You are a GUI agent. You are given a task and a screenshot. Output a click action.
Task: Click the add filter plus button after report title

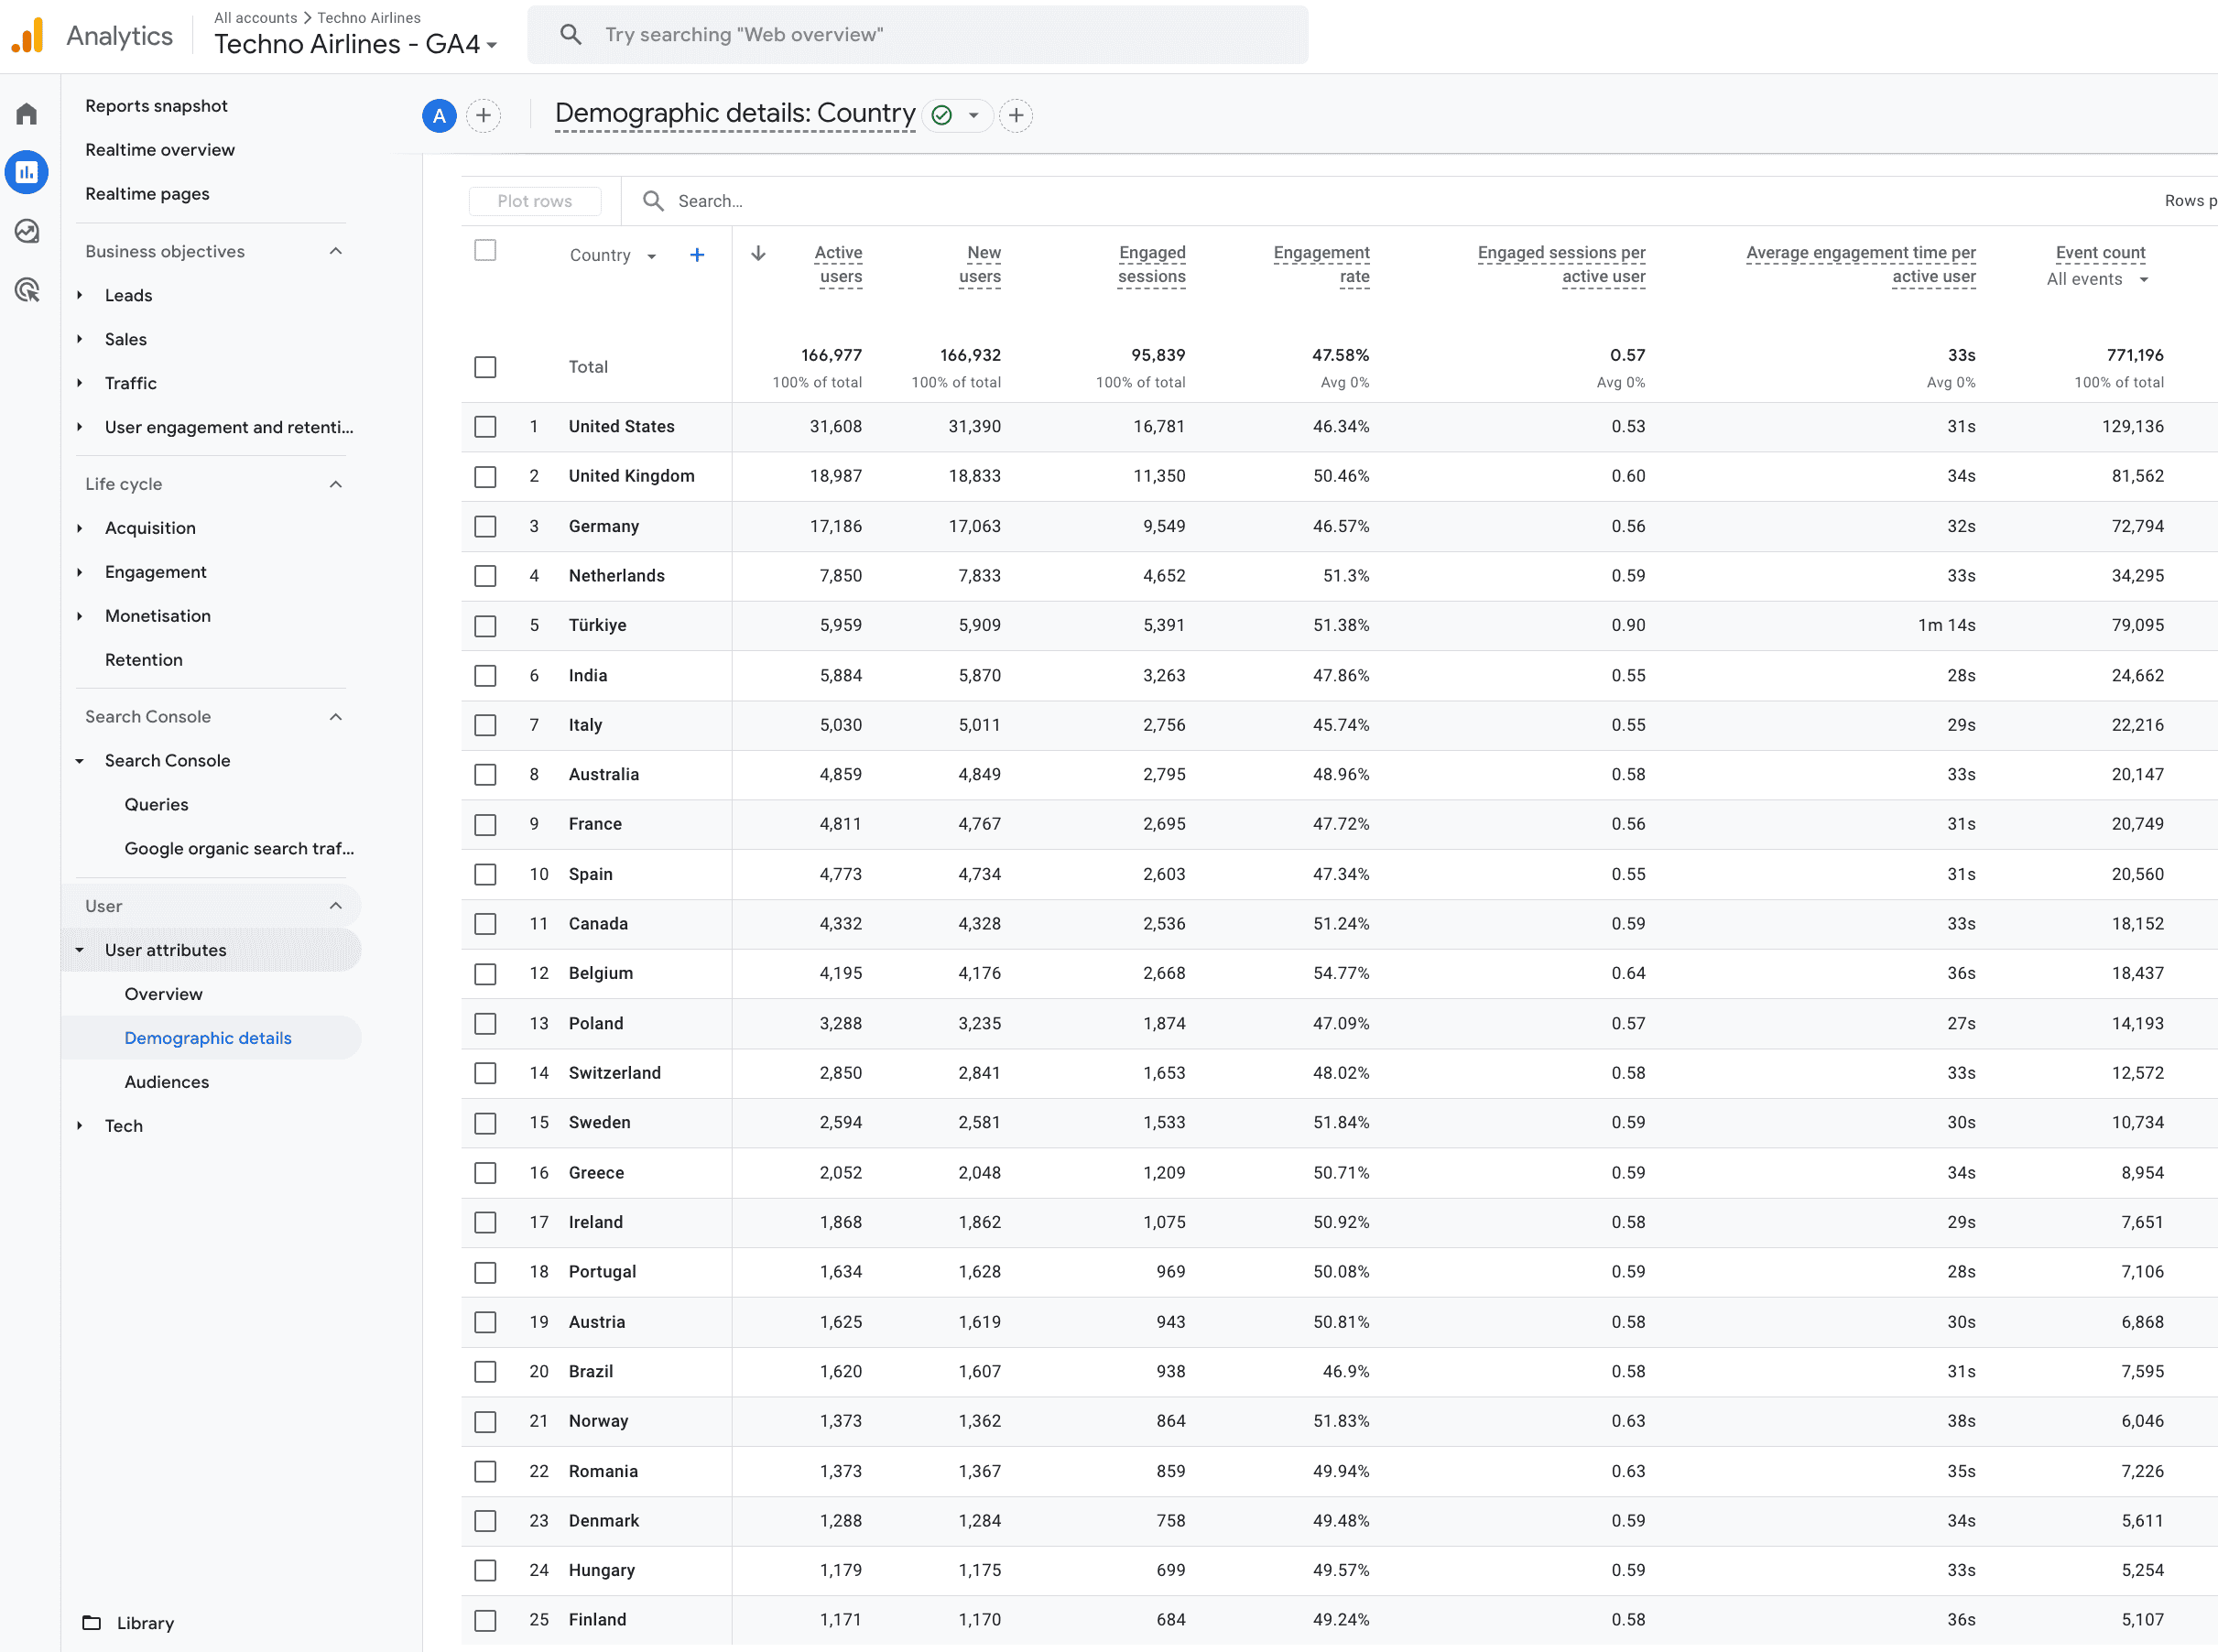1016,116
